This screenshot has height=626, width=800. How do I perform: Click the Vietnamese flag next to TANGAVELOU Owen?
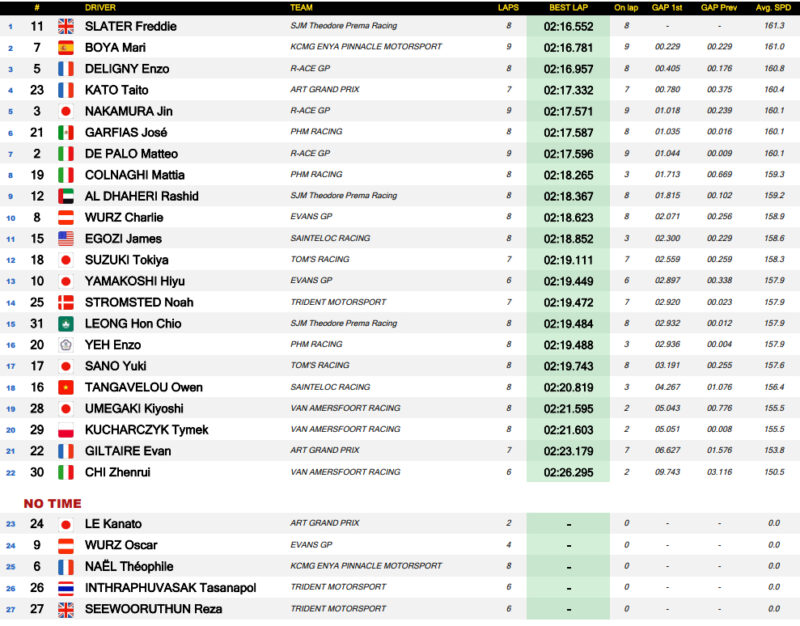tap(66, 387)
